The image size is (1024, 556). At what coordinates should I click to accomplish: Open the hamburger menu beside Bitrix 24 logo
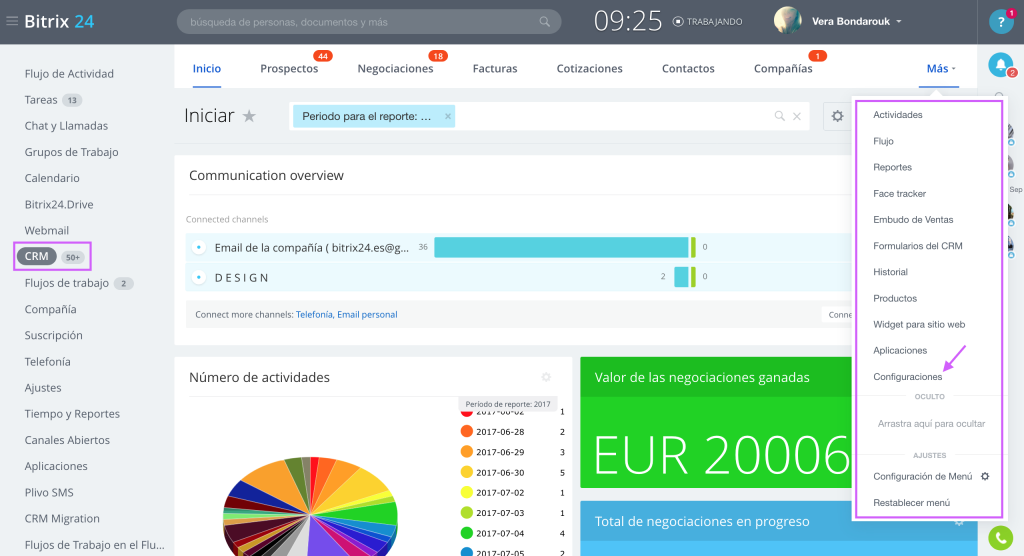12,21
